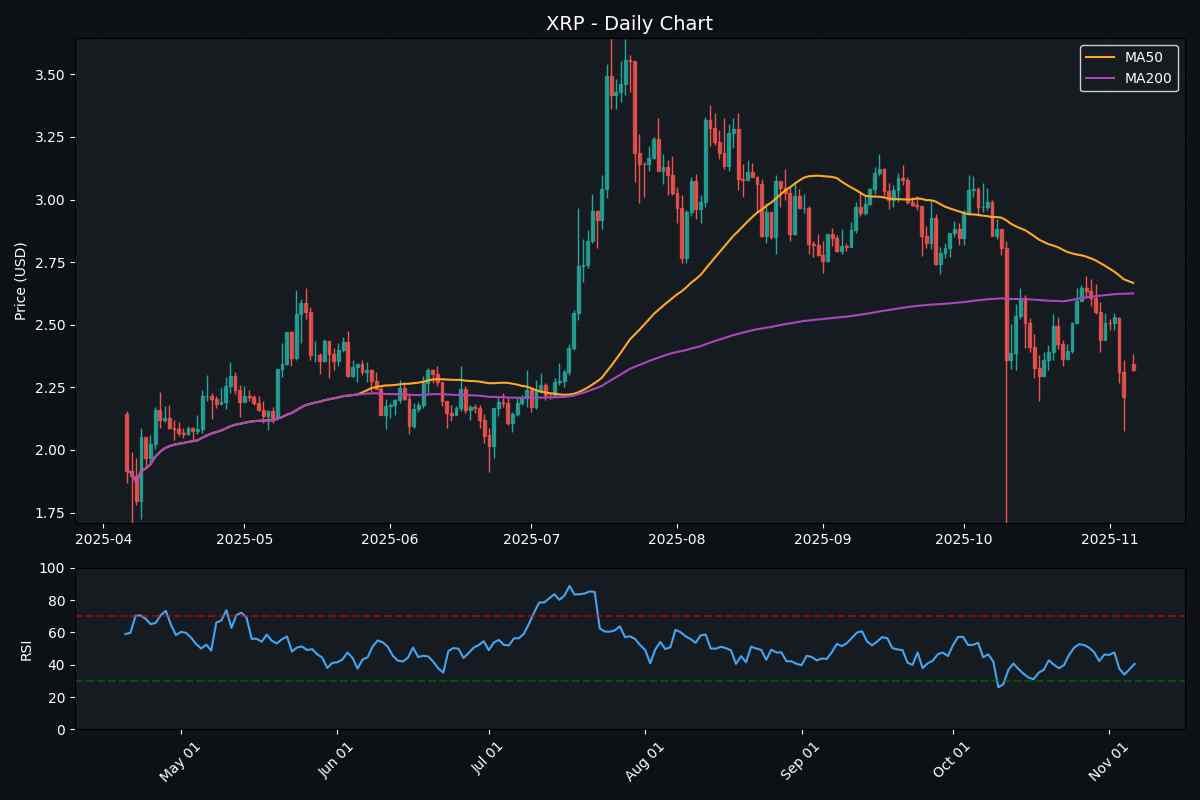Click the MA50 legend line icon

1103,57
